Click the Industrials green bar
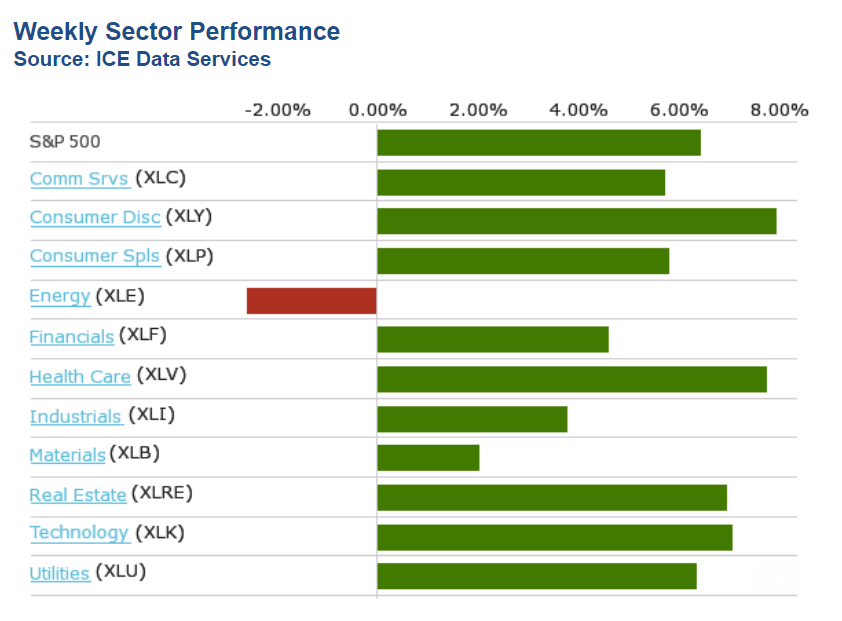The height and width of the screenshot is (621, 842). click(x=472, y=419)
